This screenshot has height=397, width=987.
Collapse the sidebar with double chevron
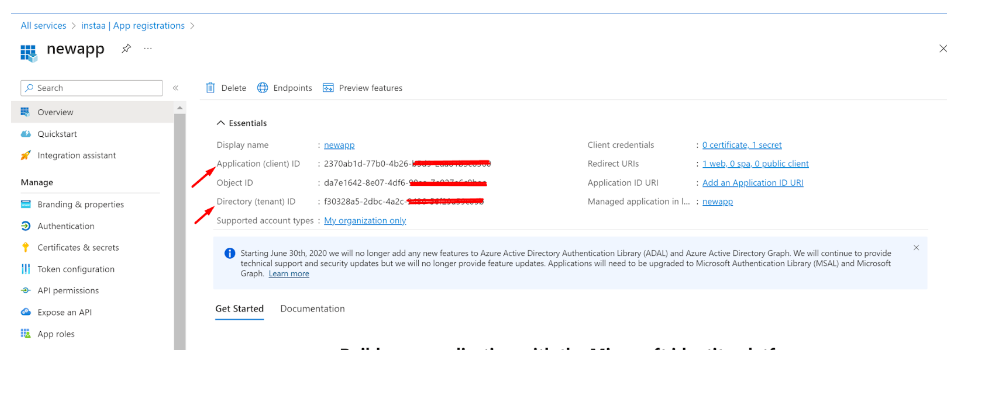tap(176, 88)
